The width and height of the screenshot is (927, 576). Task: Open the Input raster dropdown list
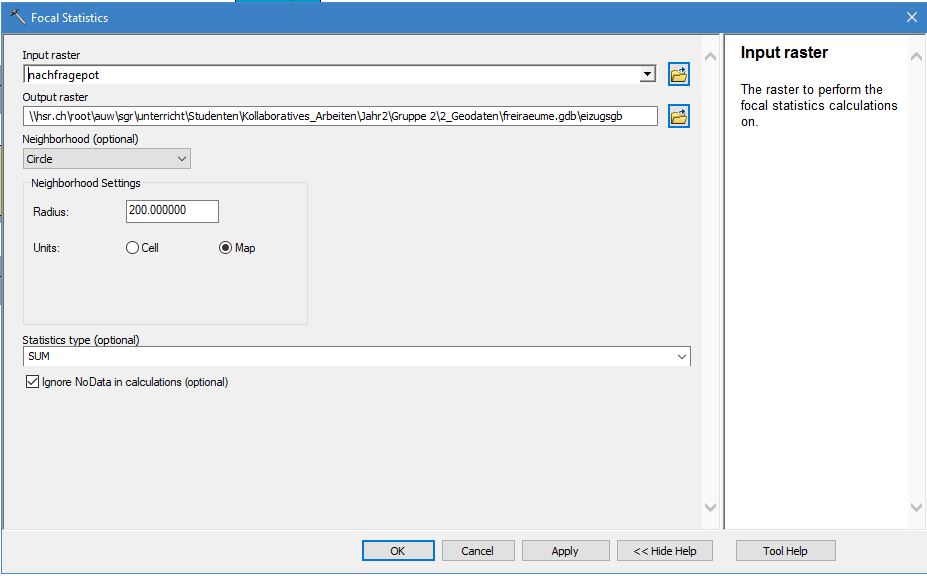point(647,75)
